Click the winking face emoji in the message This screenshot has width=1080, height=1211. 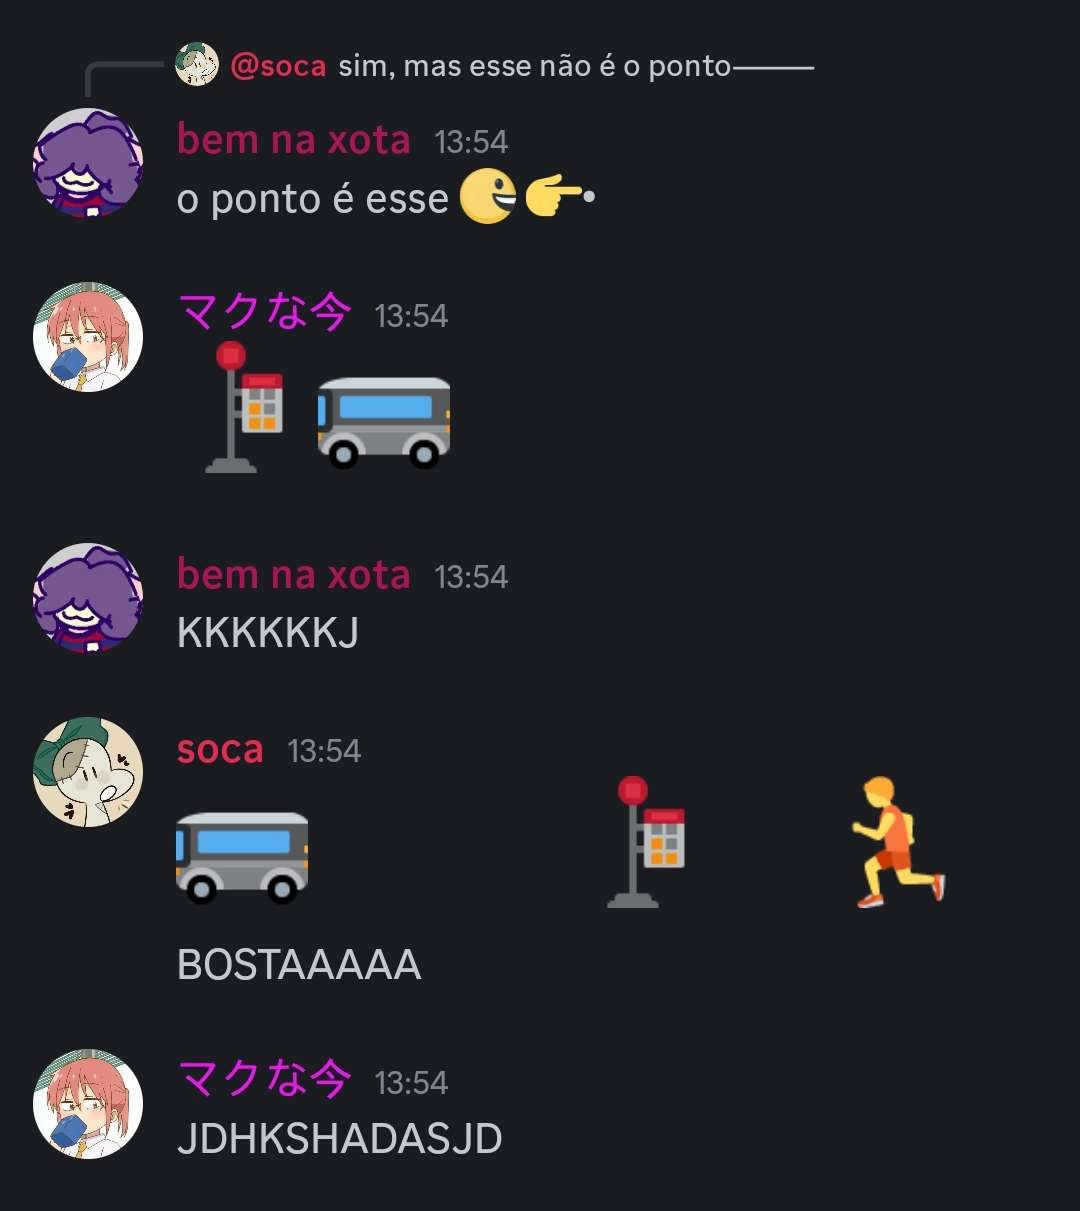tap(488, 197)
